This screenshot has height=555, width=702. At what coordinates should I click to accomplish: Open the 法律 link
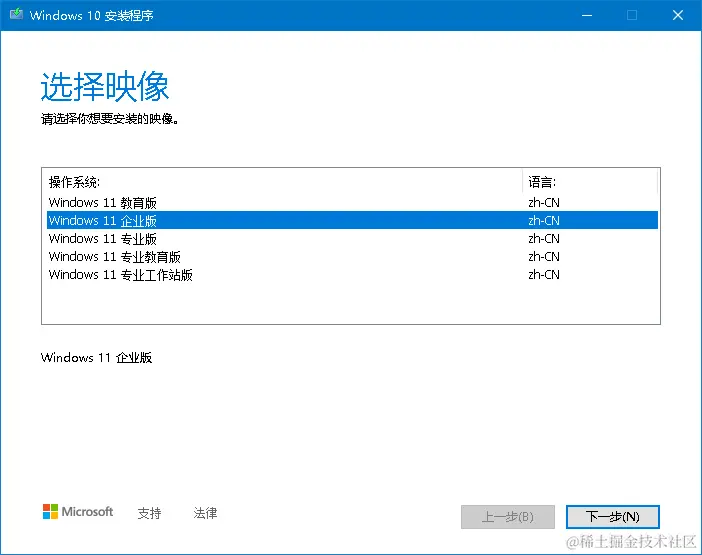coord(205,513)
